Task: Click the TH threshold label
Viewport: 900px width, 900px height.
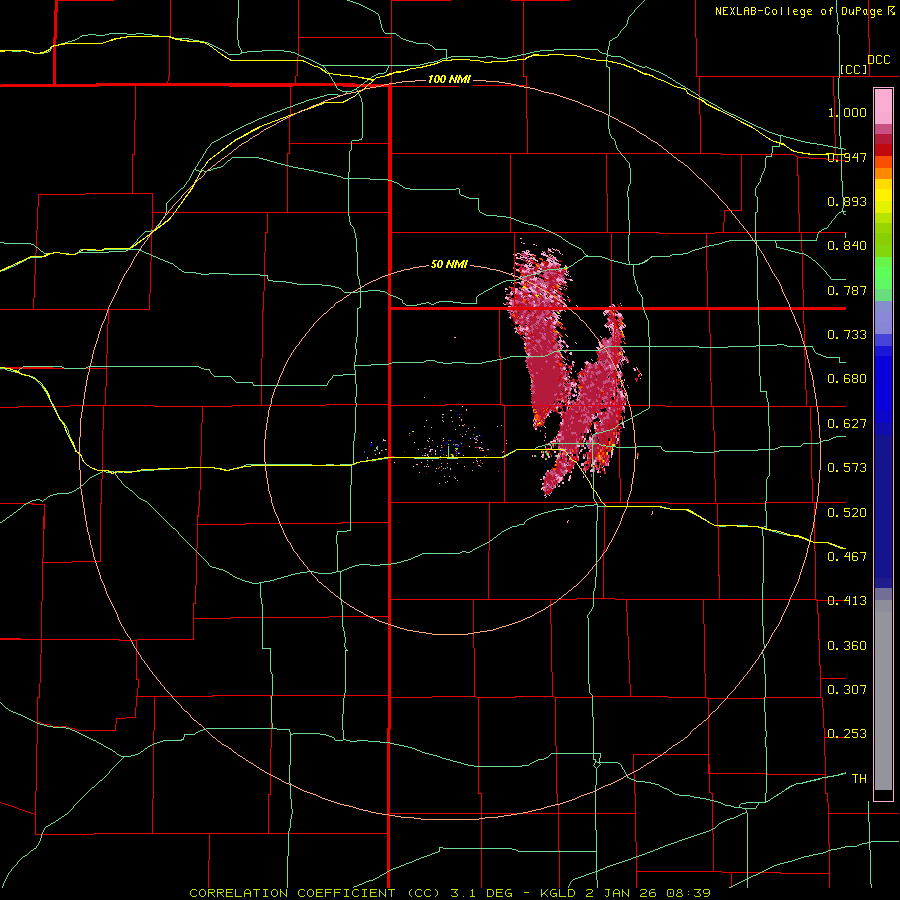Action: pos(859,779)
